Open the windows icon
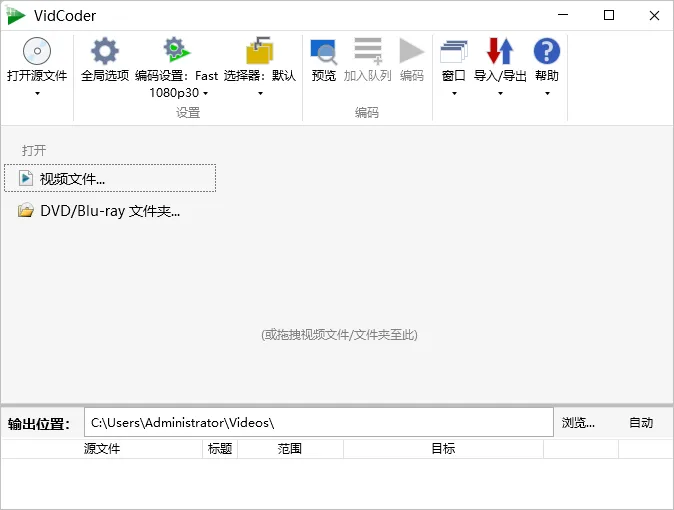Viewport: 674px width, 510px height. click(454, 52)
